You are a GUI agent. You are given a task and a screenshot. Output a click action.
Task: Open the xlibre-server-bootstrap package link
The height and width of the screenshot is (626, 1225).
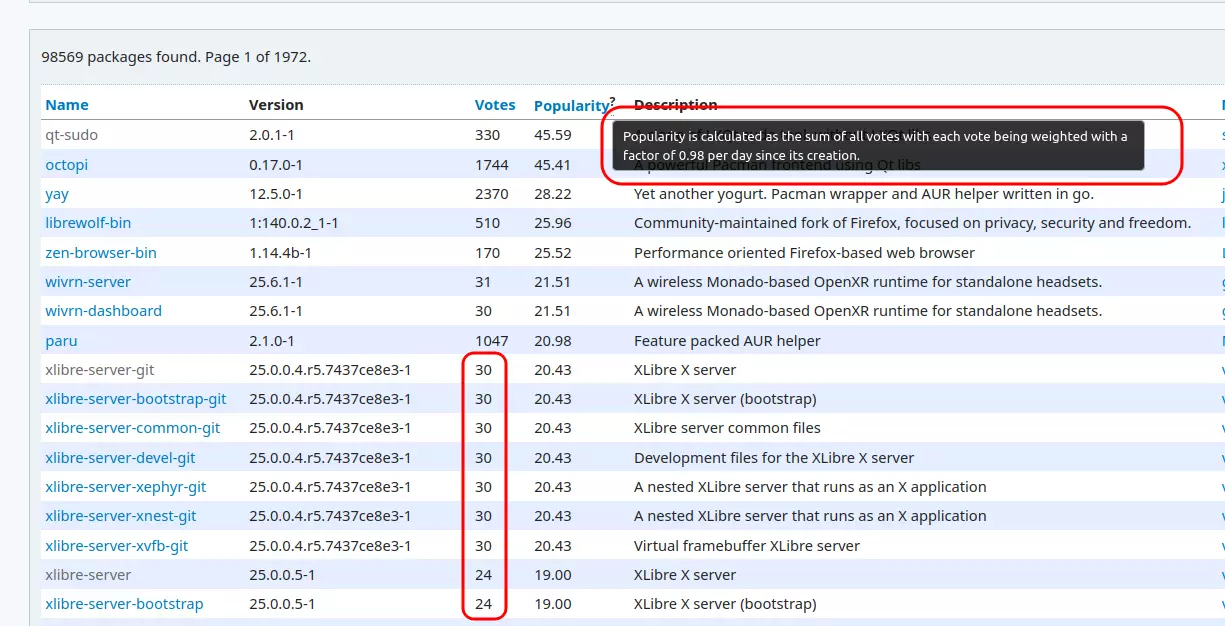pyautogui.click(x=124, y=604)
